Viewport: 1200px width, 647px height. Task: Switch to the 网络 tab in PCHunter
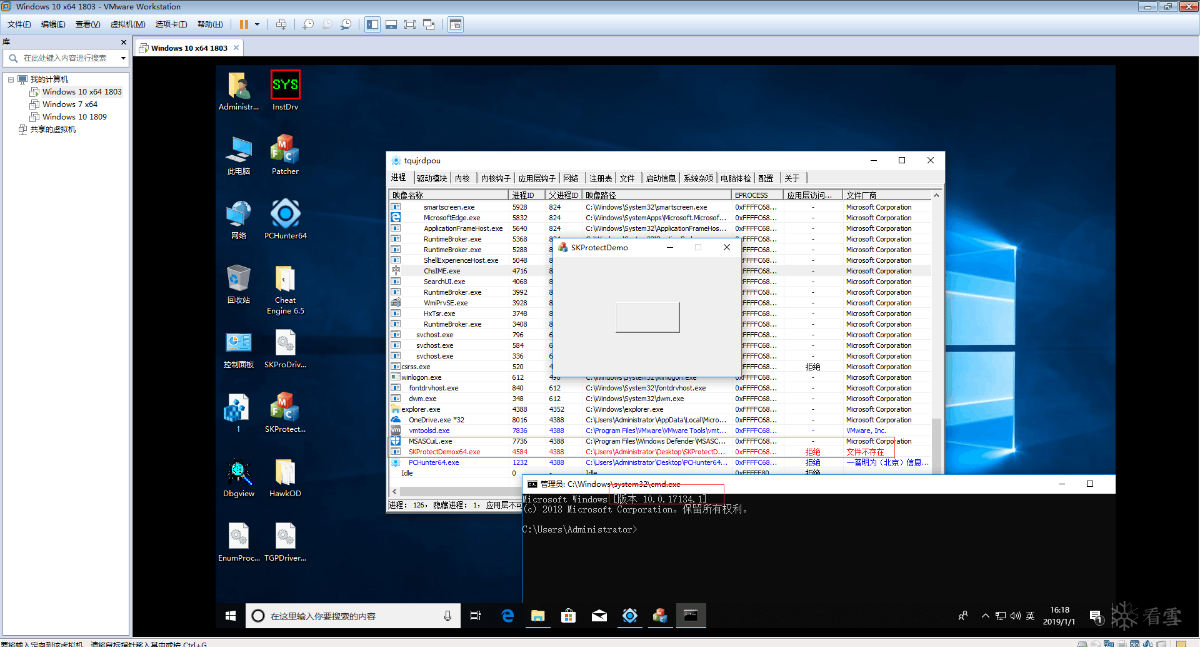(571, 178)
